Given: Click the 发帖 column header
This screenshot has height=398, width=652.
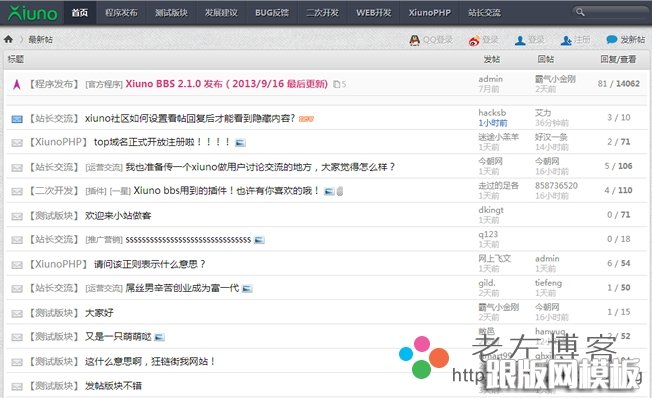Looking at the screenshot, I should tap(491, 59).
